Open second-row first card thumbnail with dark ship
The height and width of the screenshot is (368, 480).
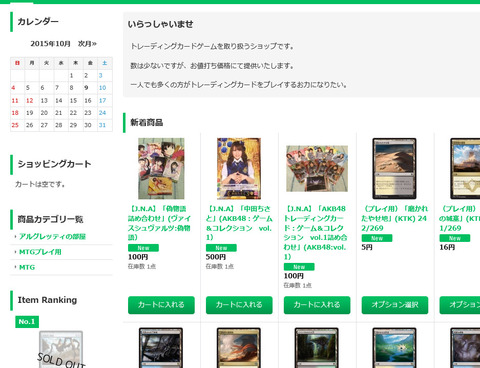pyautogui.click(x=161, y=348)
